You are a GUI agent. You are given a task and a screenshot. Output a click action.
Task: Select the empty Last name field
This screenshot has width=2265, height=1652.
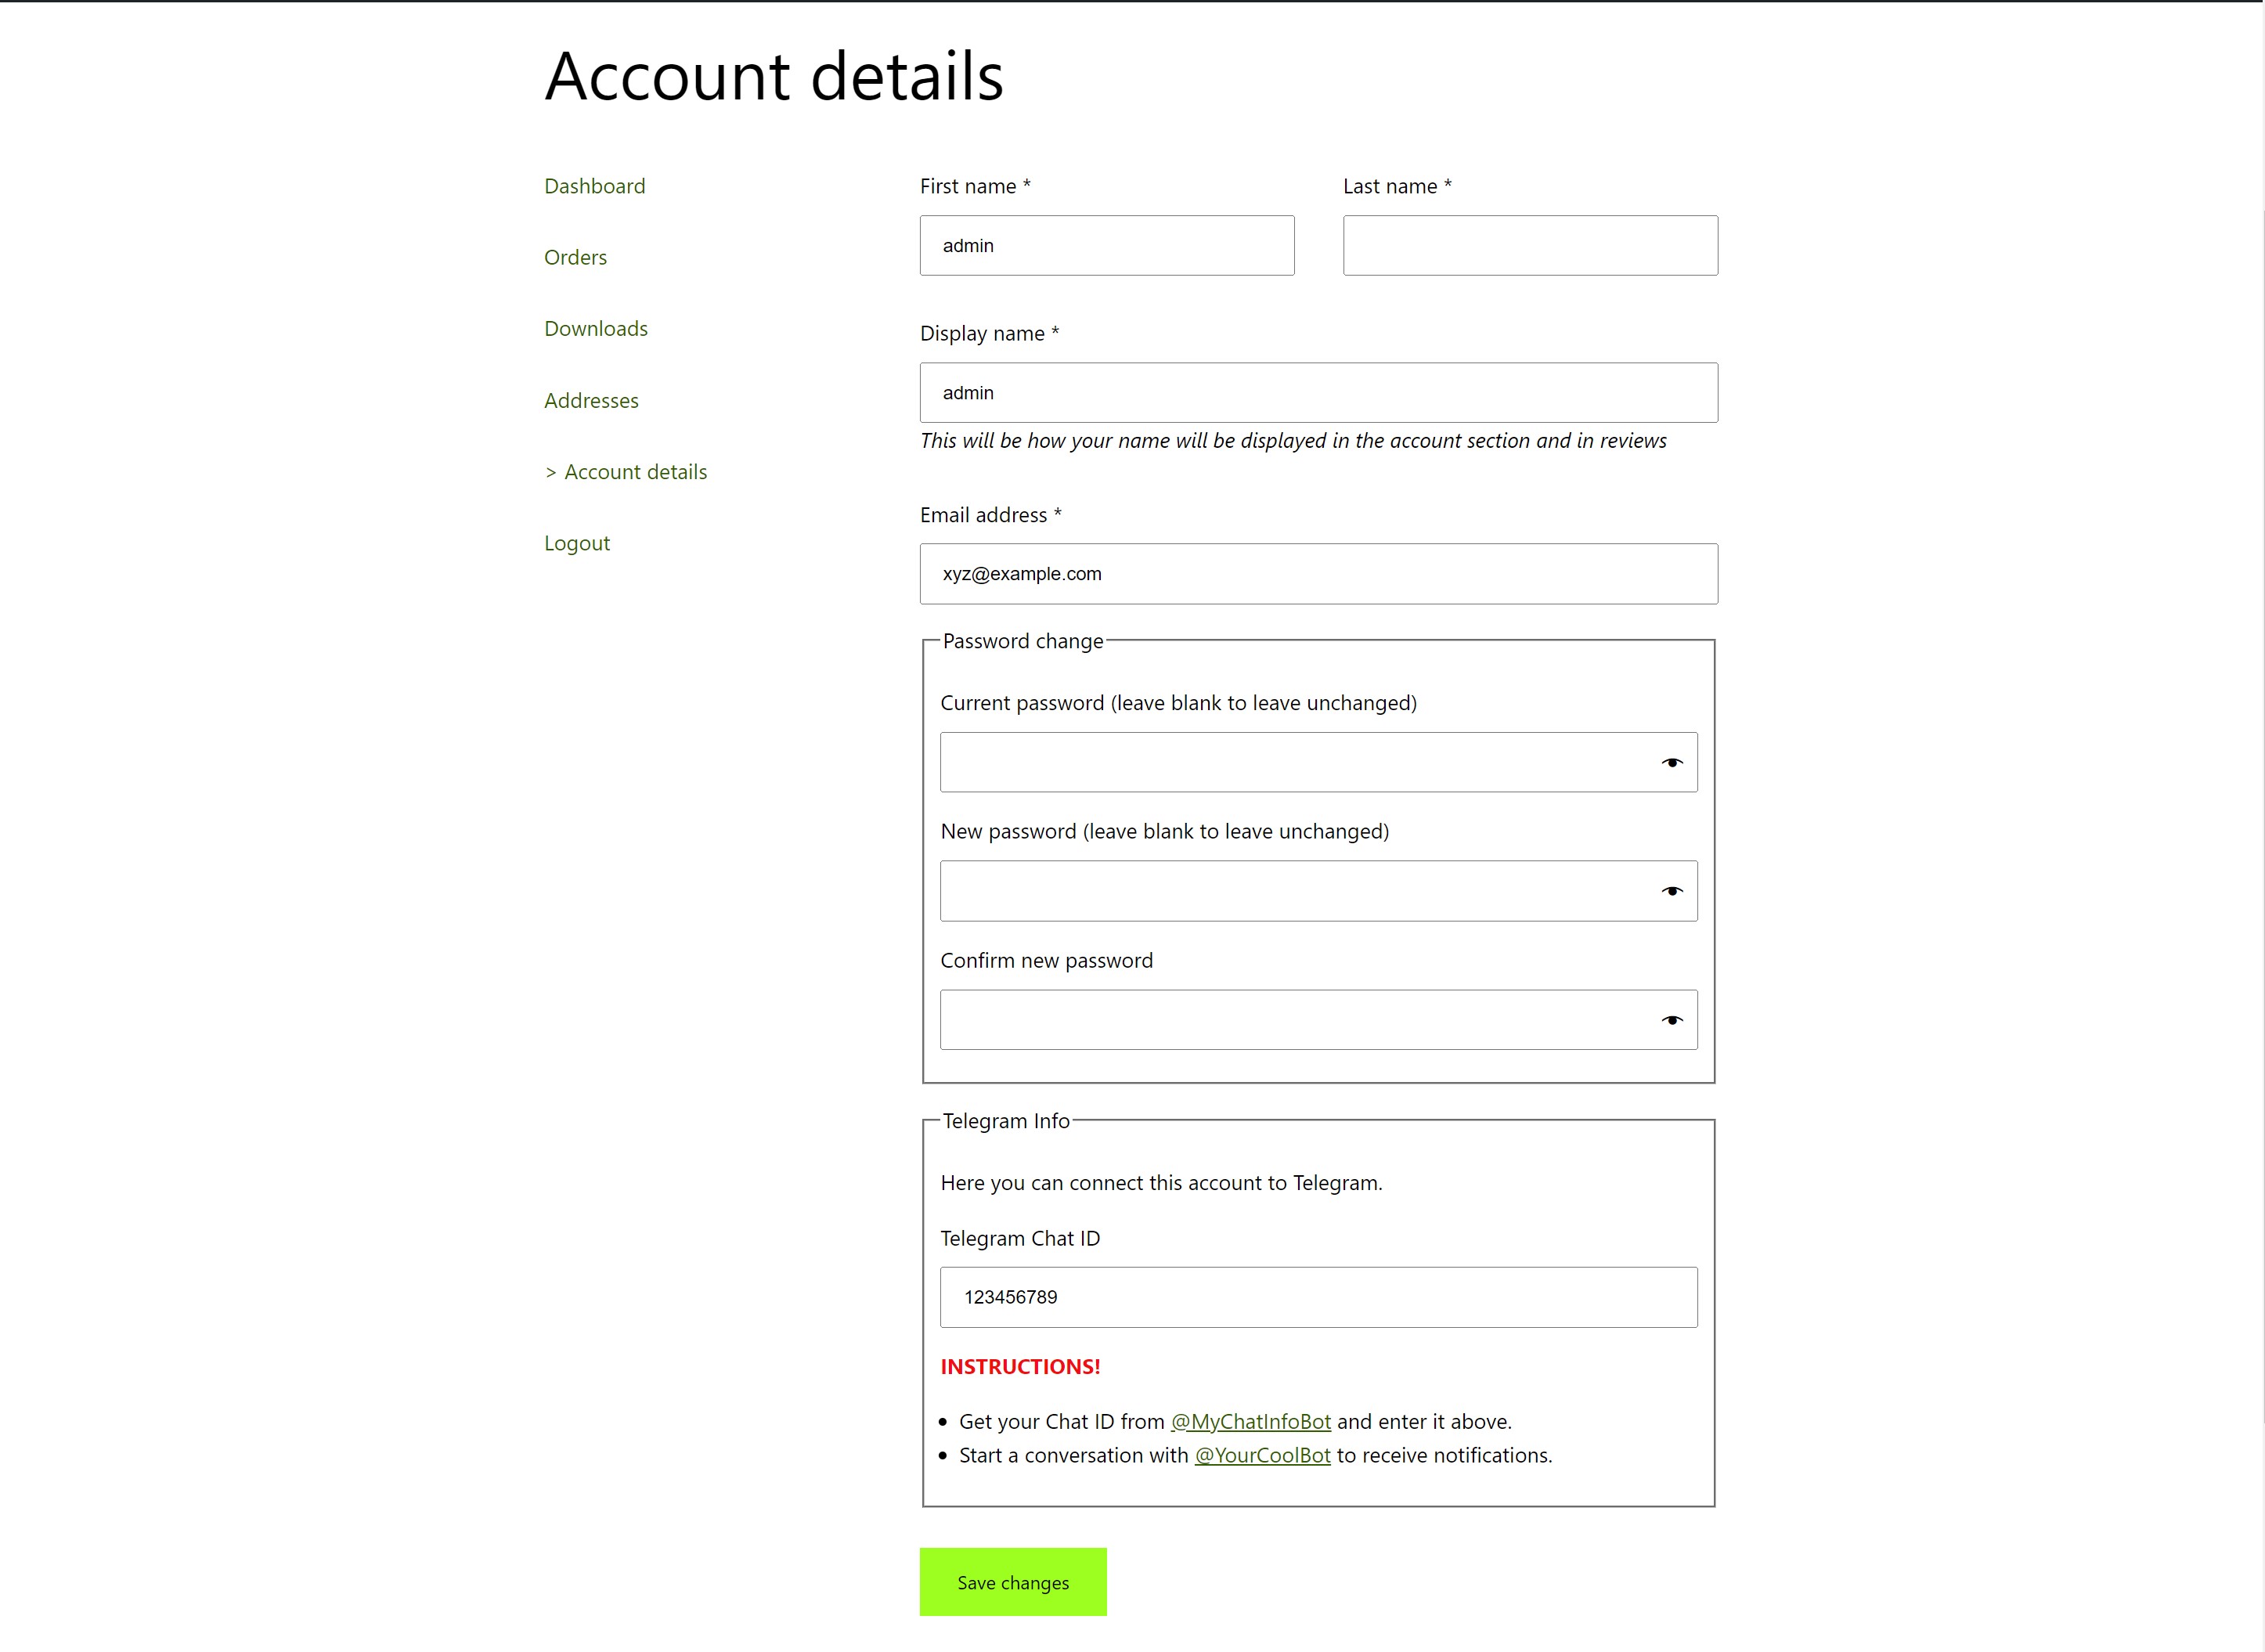pos(1530,245)
